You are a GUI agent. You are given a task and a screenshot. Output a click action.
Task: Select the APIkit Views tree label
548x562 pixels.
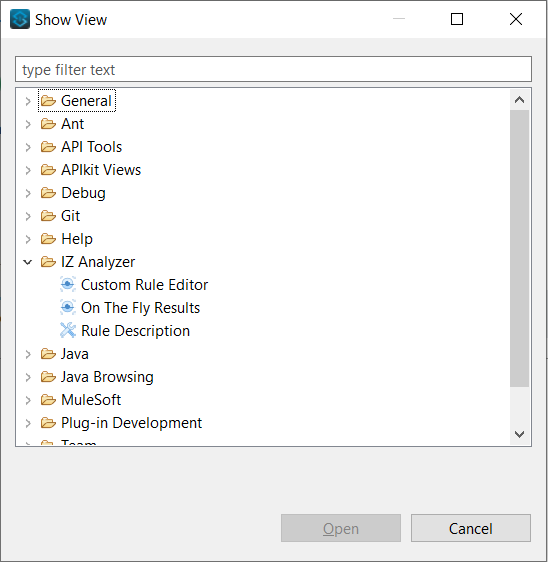pyautogui.click(x=101, y=170)
